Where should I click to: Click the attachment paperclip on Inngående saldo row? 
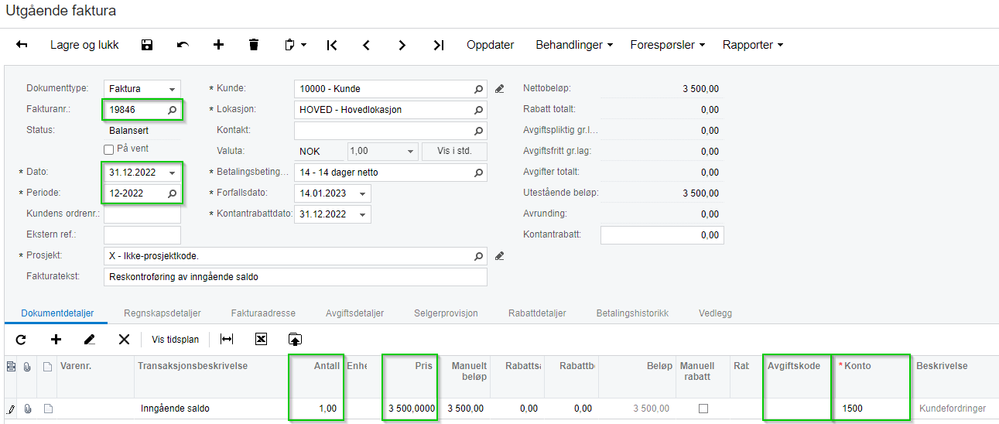tap(28, 408)
